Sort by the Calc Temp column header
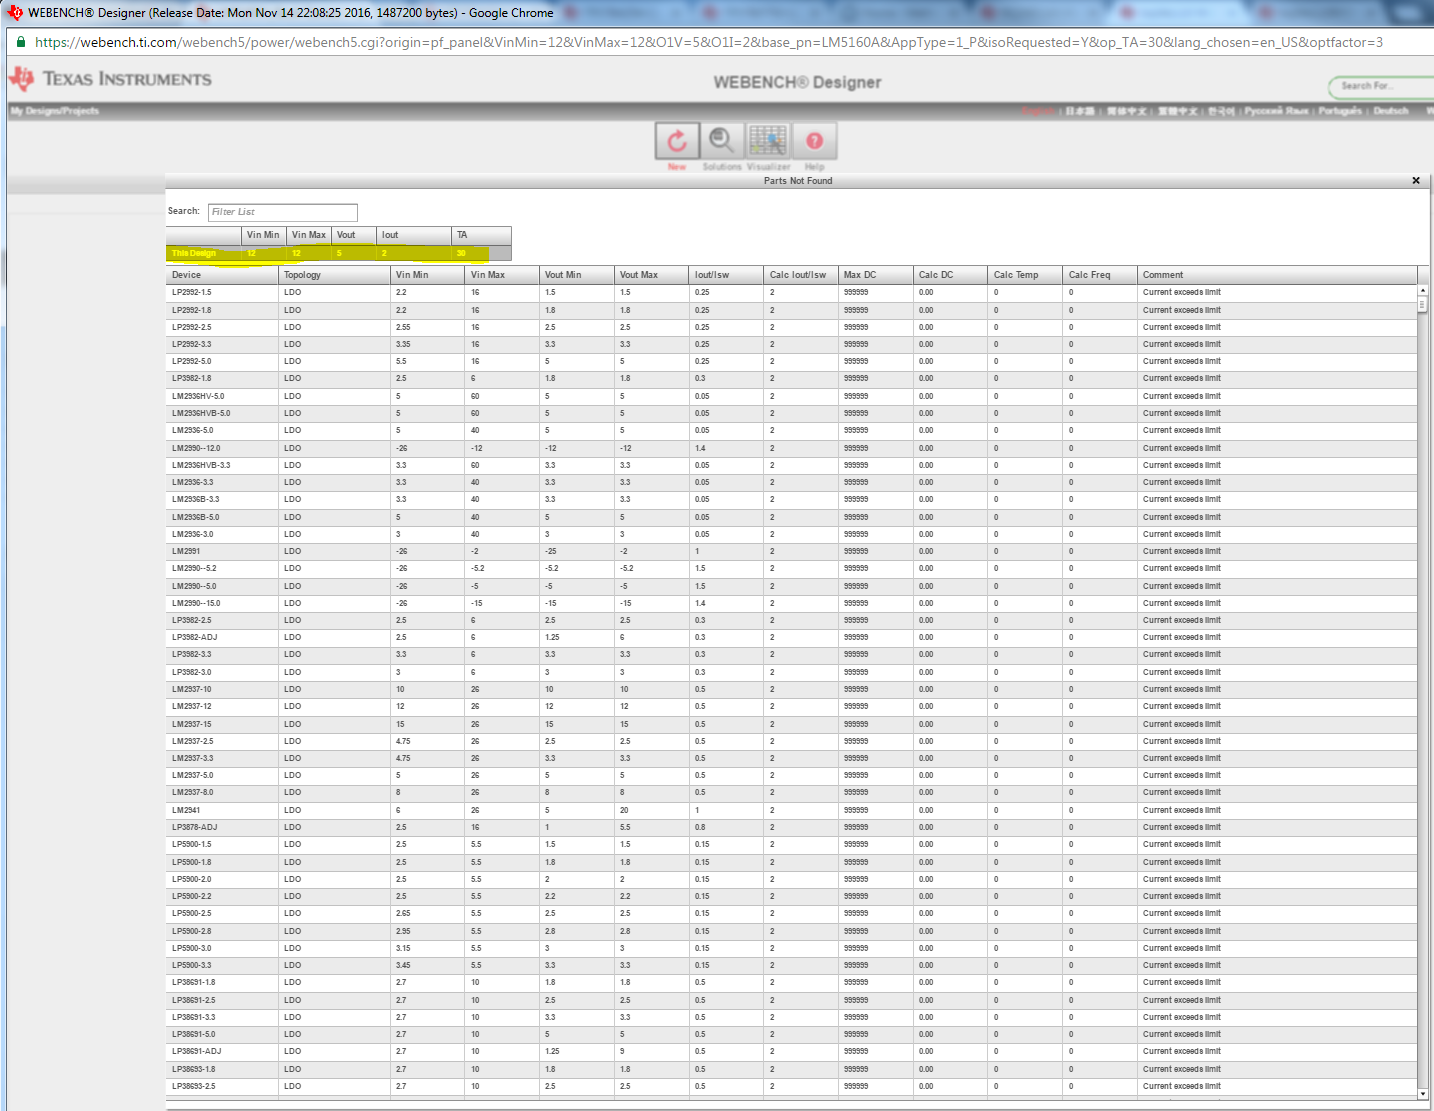1434x1111 pixels. 1026,275
